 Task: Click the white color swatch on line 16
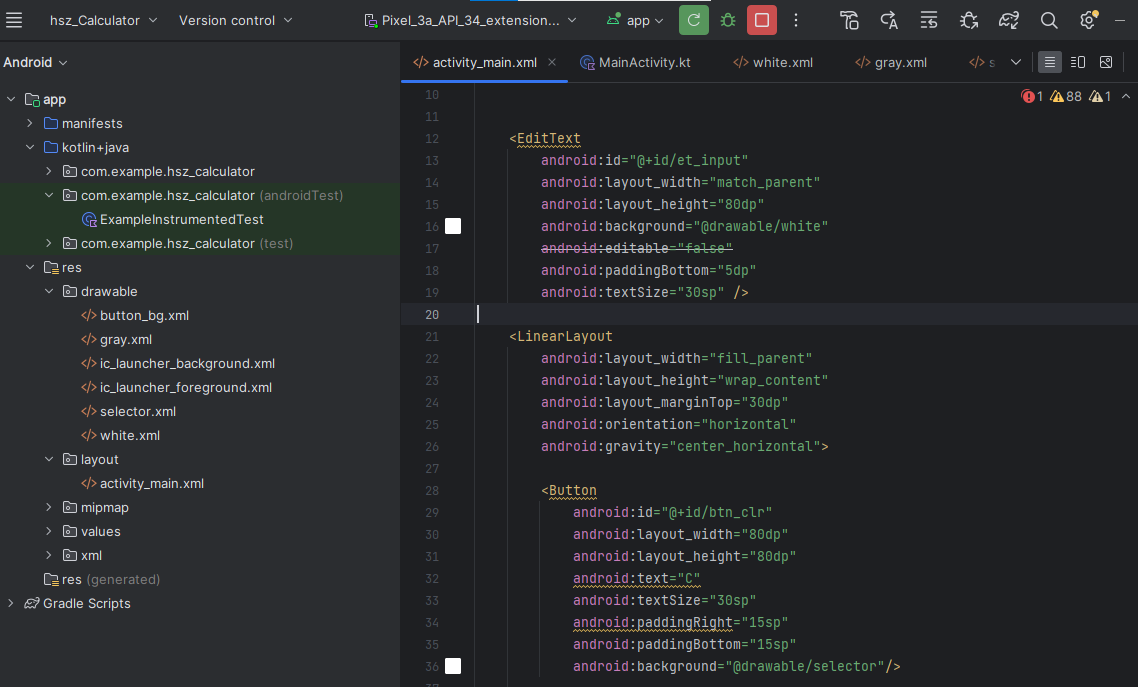453,227
